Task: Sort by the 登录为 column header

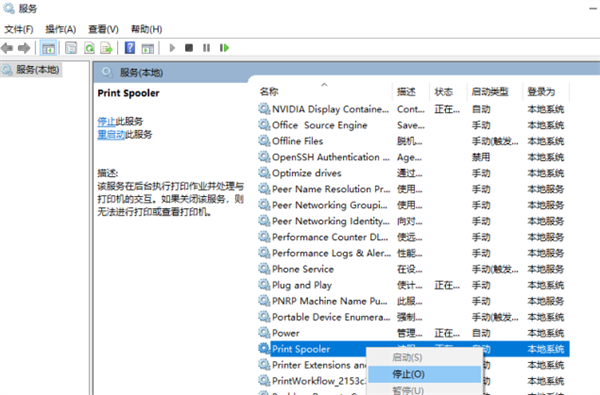Action: click(546, 91)
